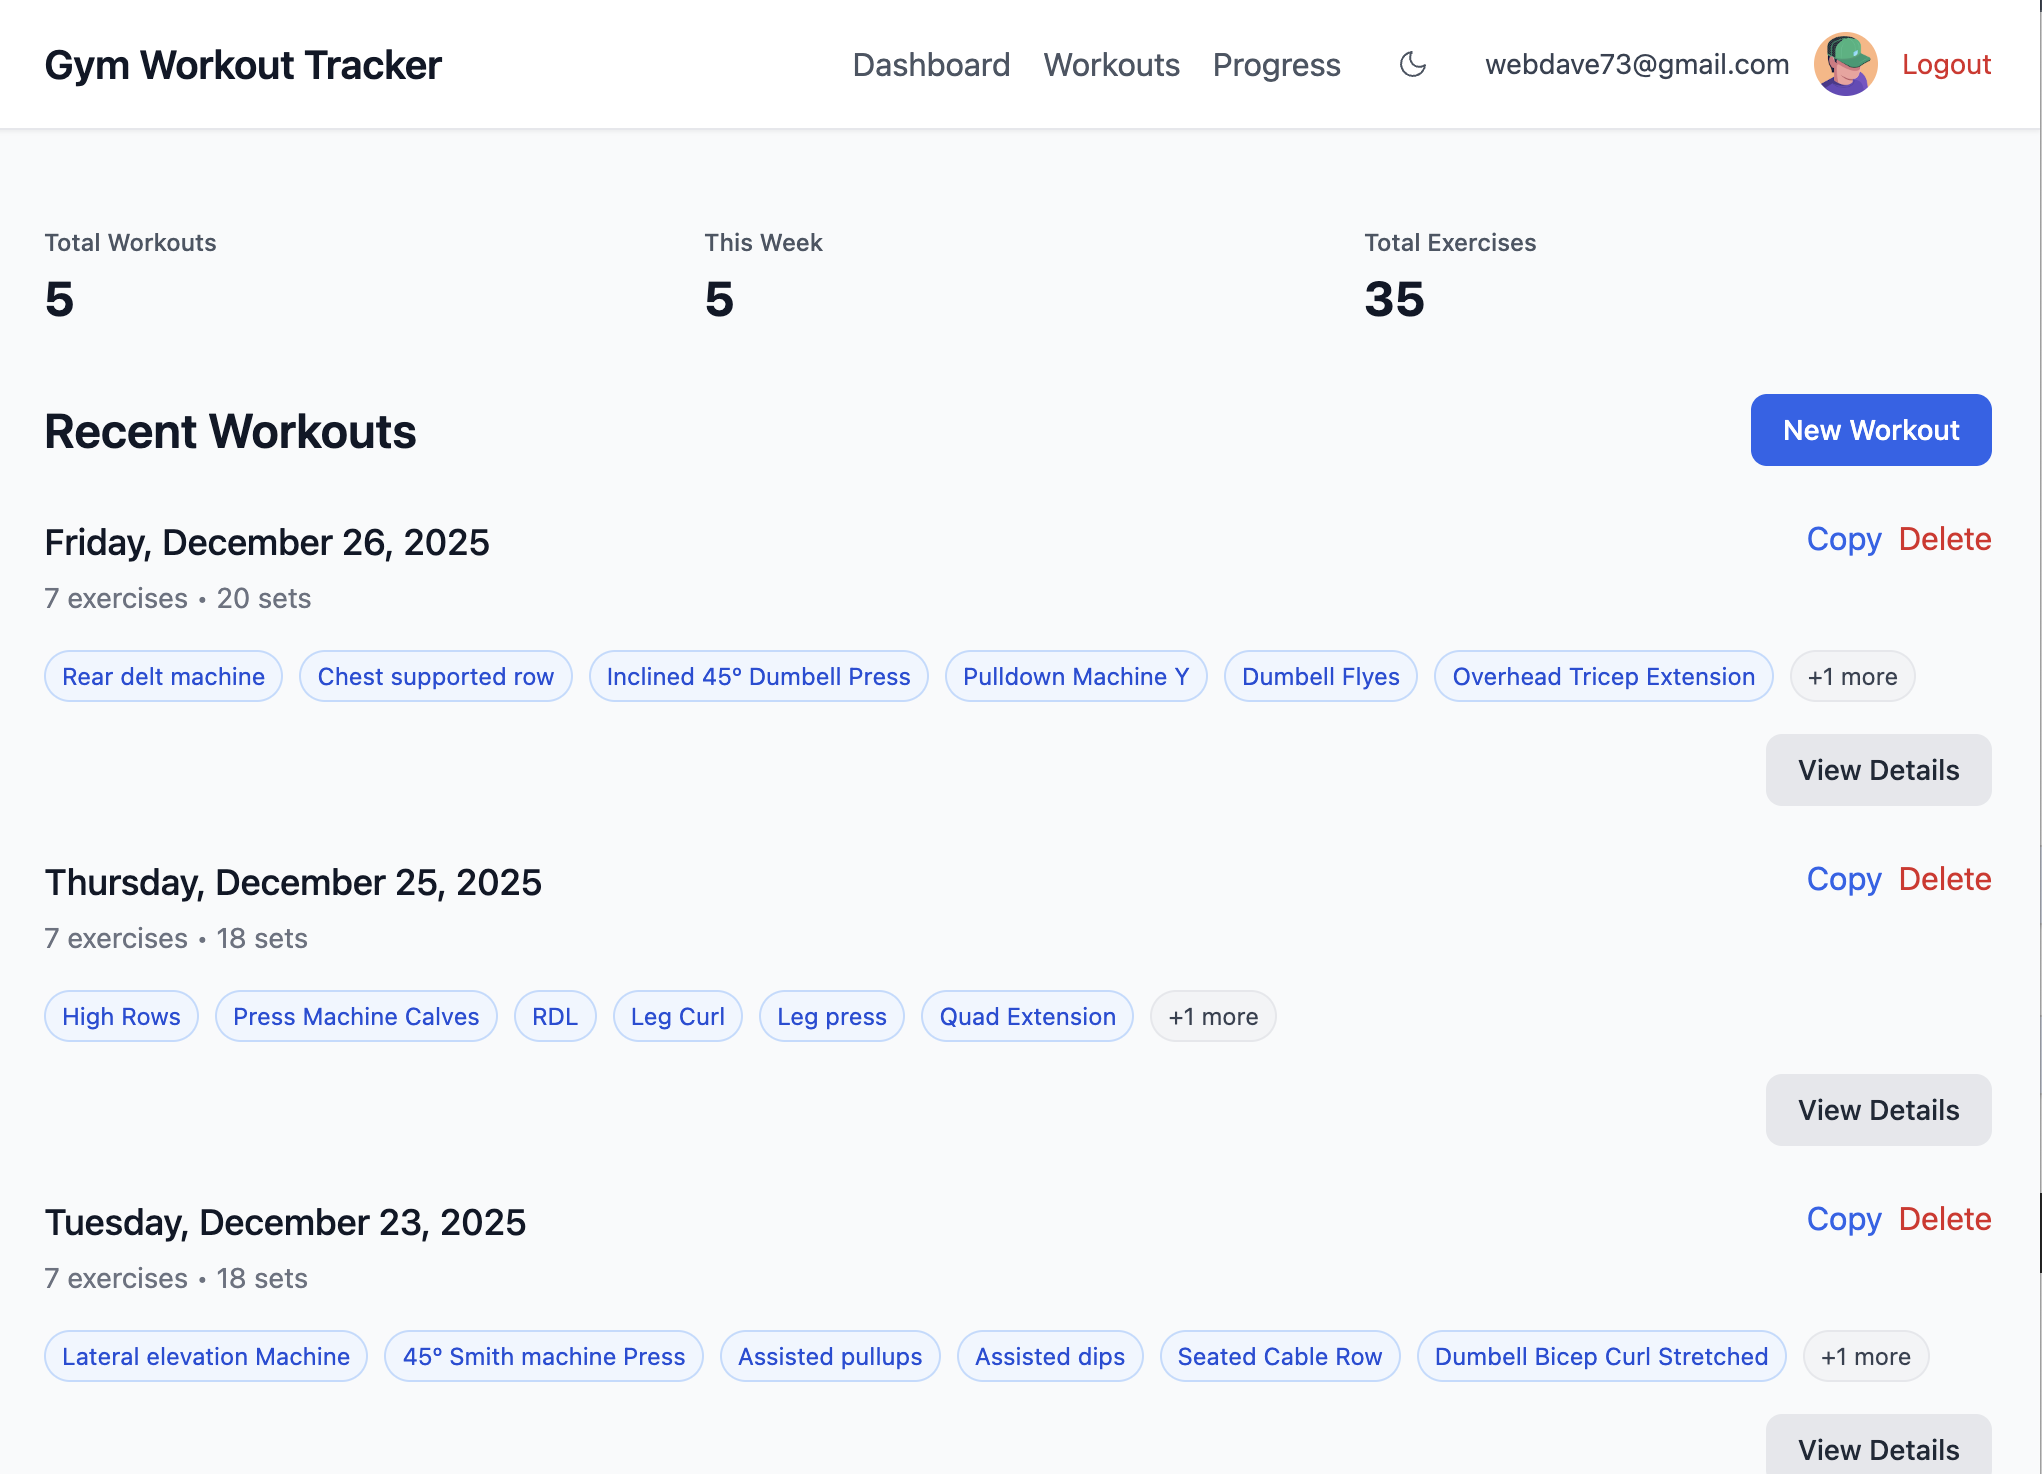Expand +1 more on Tuesday workout
This screenshot has height=1474, width=2042.
pos(1865,1357)
